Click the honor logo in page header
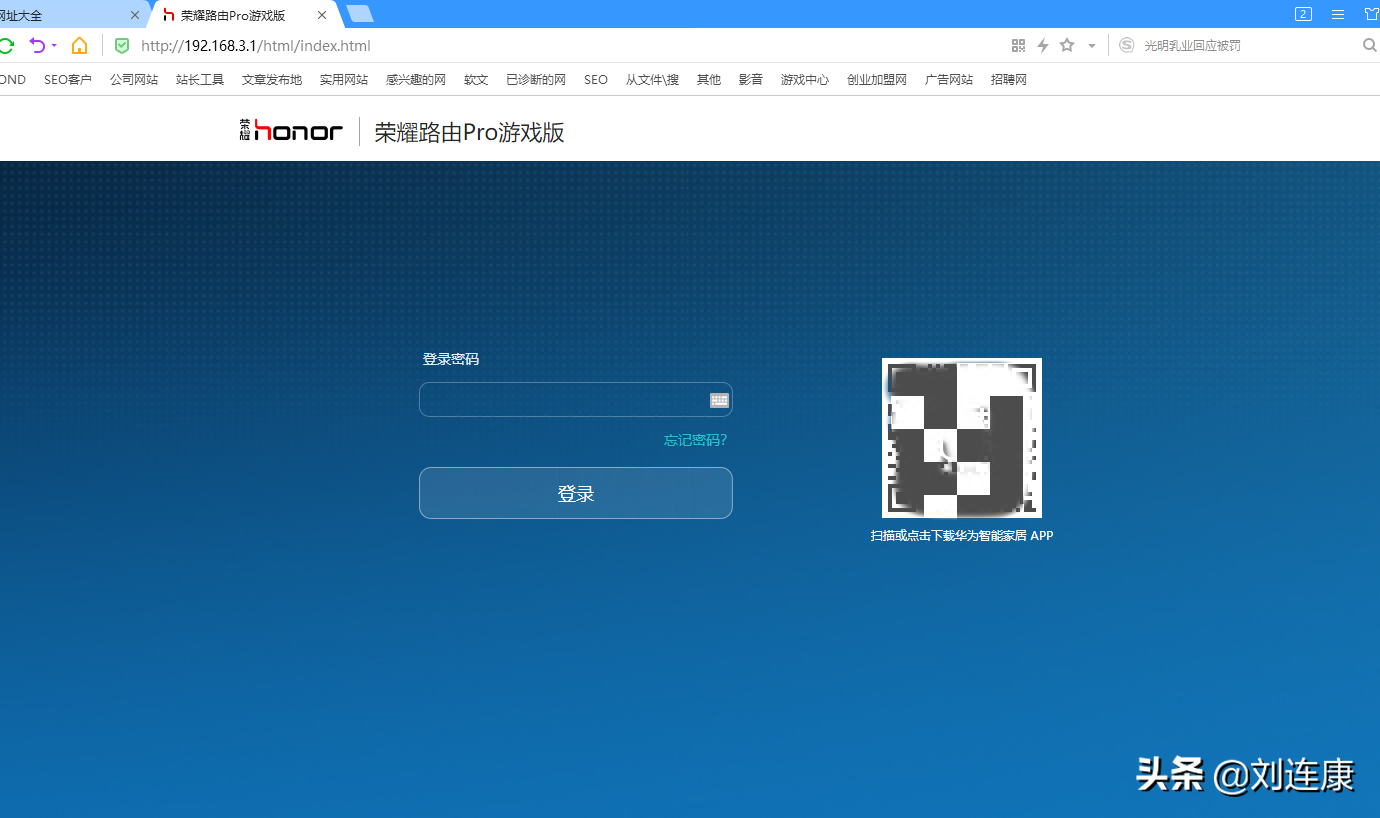 (x=291, y=130)
